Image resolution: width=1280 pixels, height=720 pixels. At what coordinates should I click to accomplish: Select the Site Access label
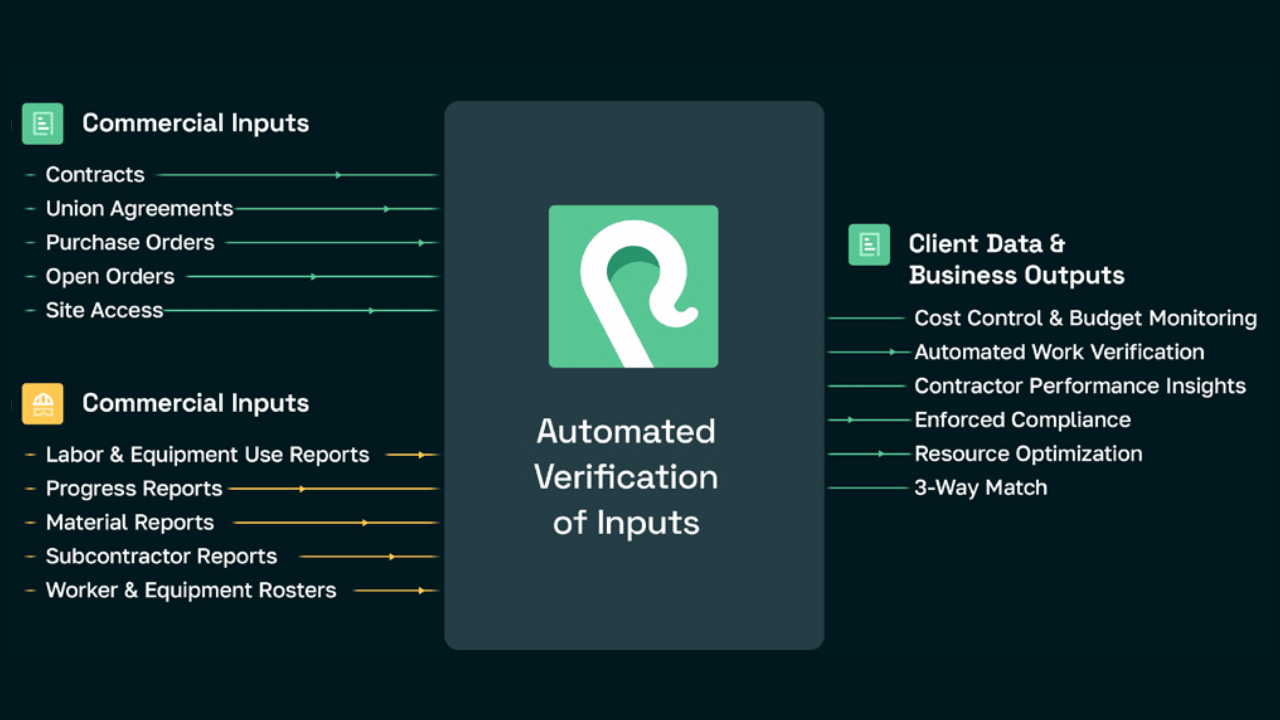[104, 311]
